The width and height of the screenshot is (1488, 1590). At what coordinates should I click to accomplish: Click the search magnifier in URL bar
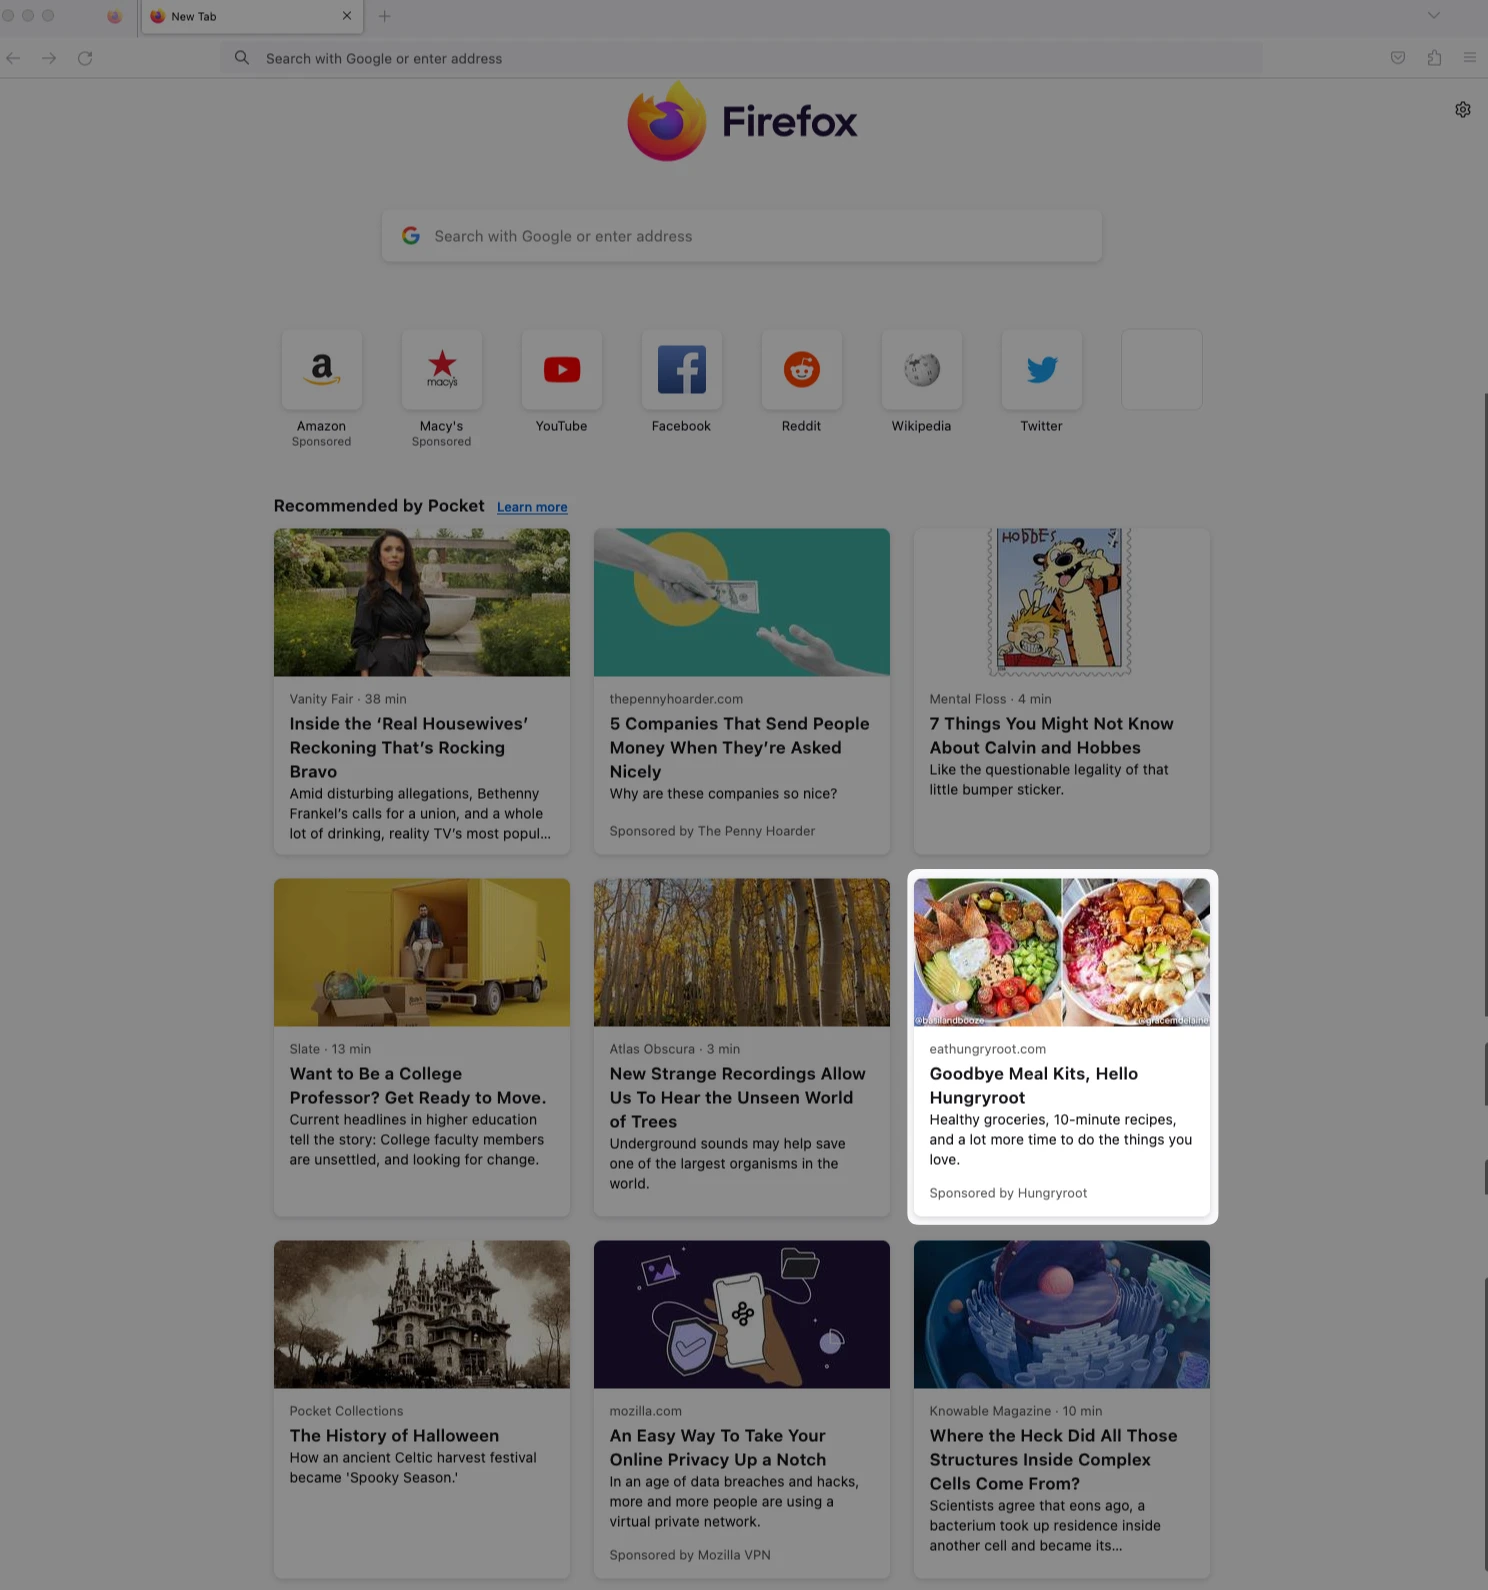[x=242, y=58]
